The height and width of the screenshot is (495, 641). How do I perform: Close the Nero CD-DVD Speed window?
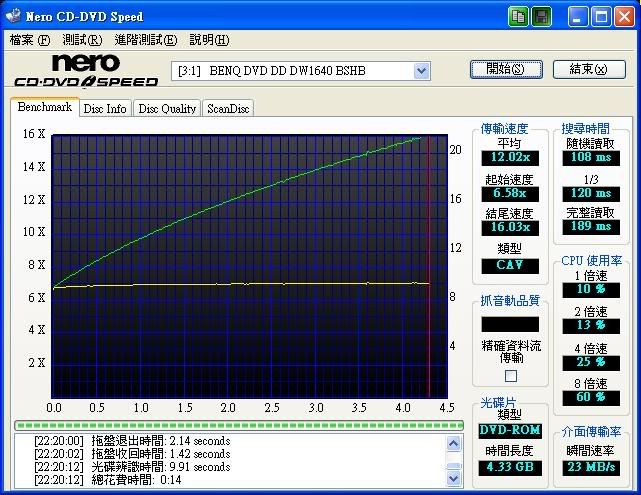click(626, 16)
